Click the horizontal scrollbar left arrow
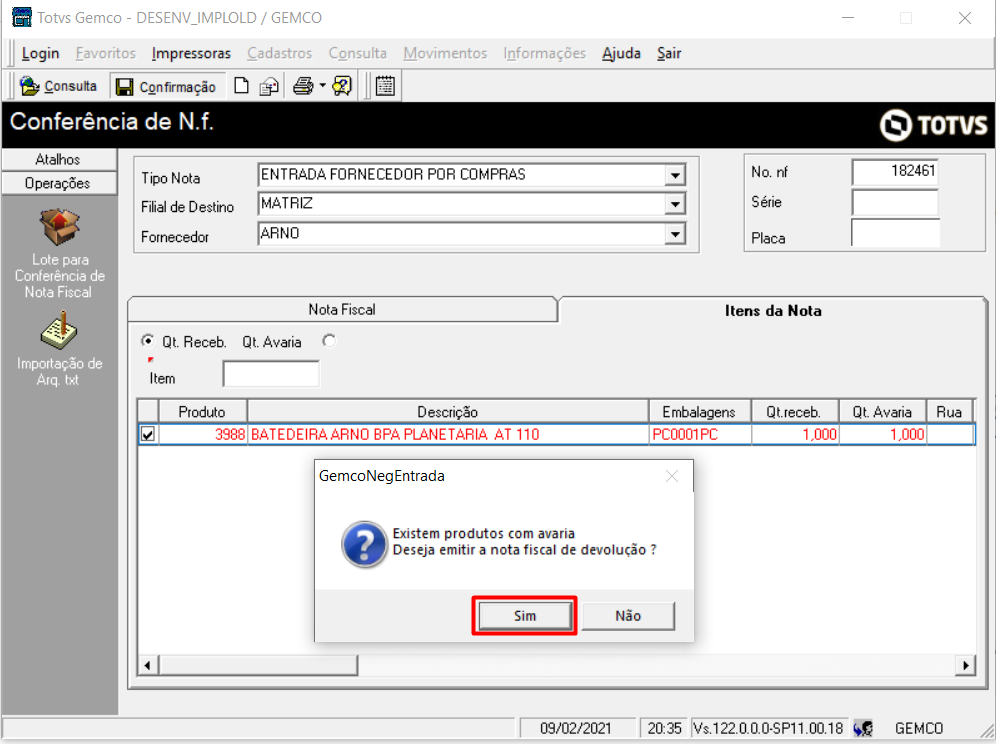 click(x=148, y=665)
